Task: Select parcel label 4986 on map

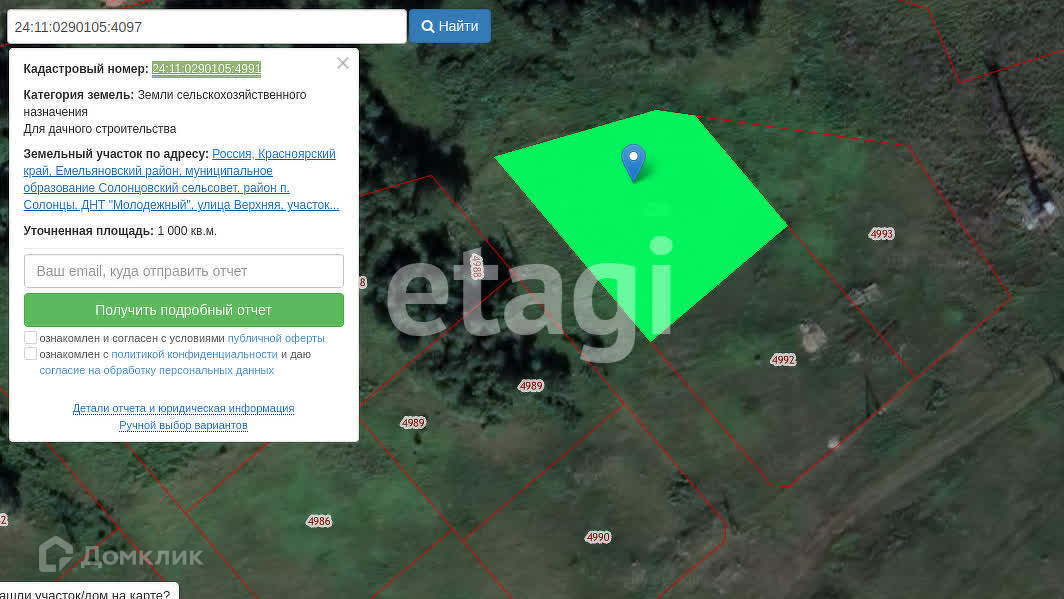Action: coord(319,521)
